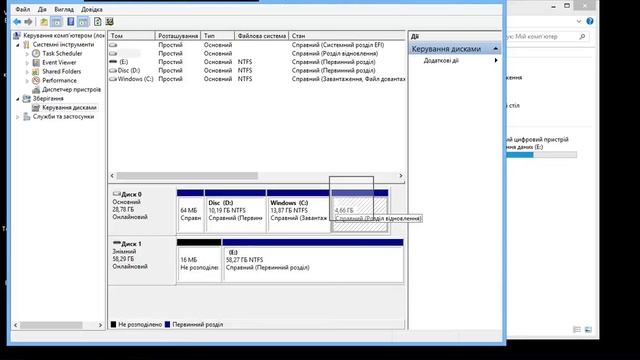Go back with the blue left arrow

tap(17, 22)
